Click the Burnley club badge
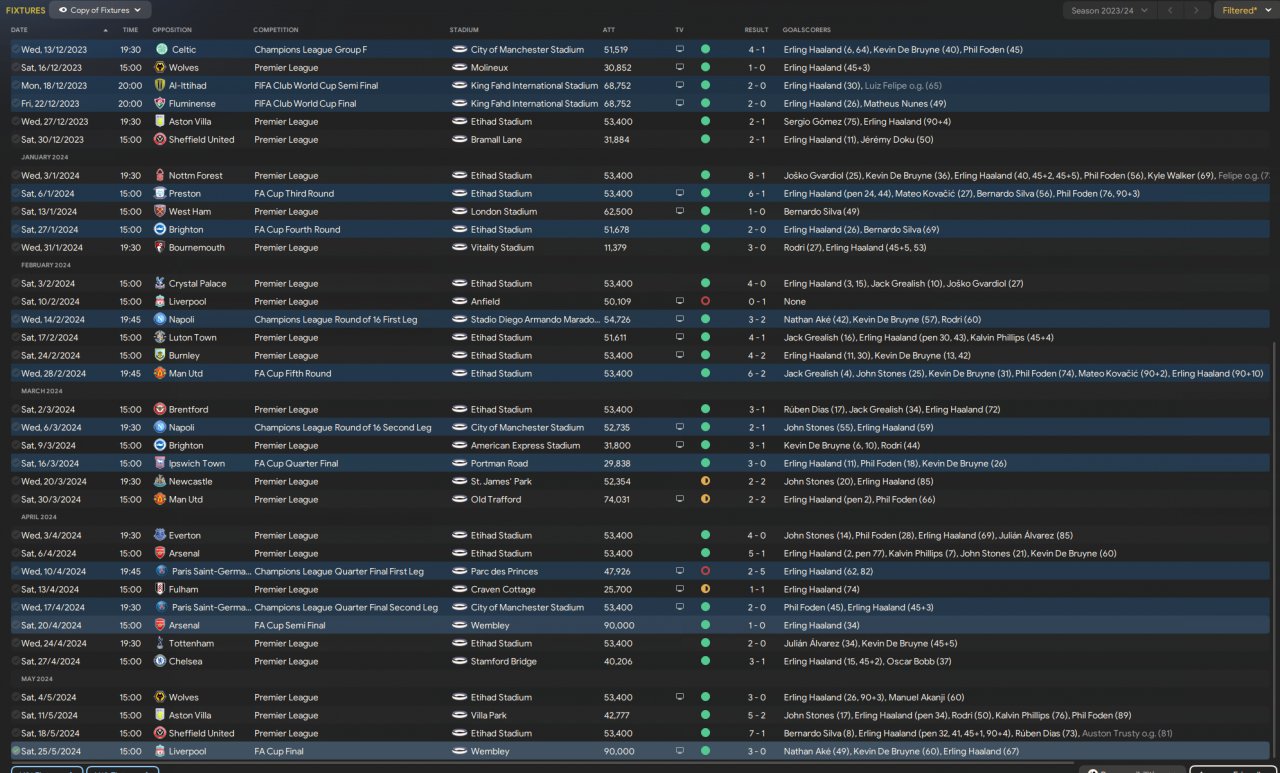The height and width of the screenshot is (773, 1280). pos(160,355)
